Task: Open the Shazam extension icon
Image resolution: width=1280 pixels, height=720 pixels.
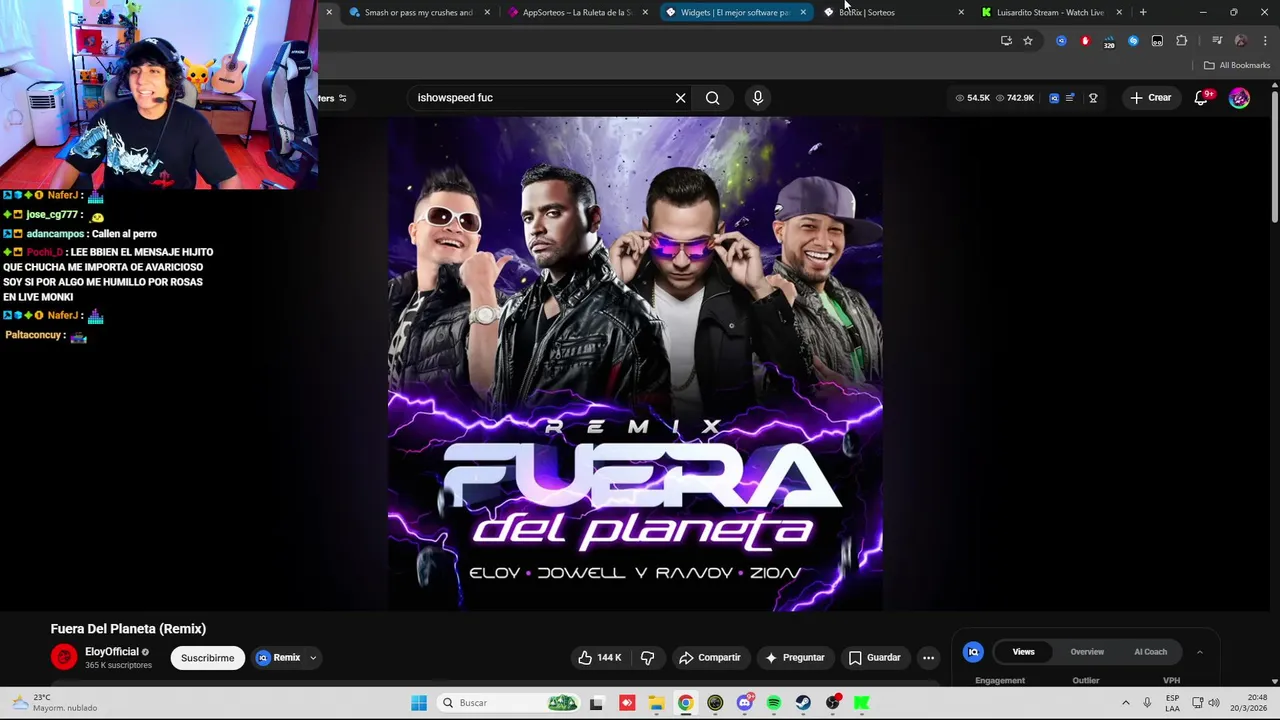Action: tap(1133, 41)
